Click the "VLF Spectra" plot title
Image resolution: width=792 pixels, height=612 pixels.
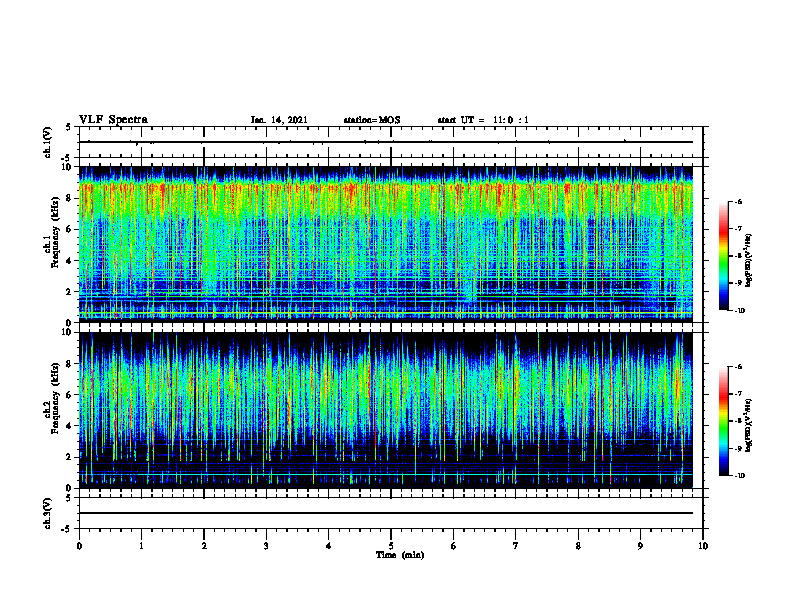(113, 120)
